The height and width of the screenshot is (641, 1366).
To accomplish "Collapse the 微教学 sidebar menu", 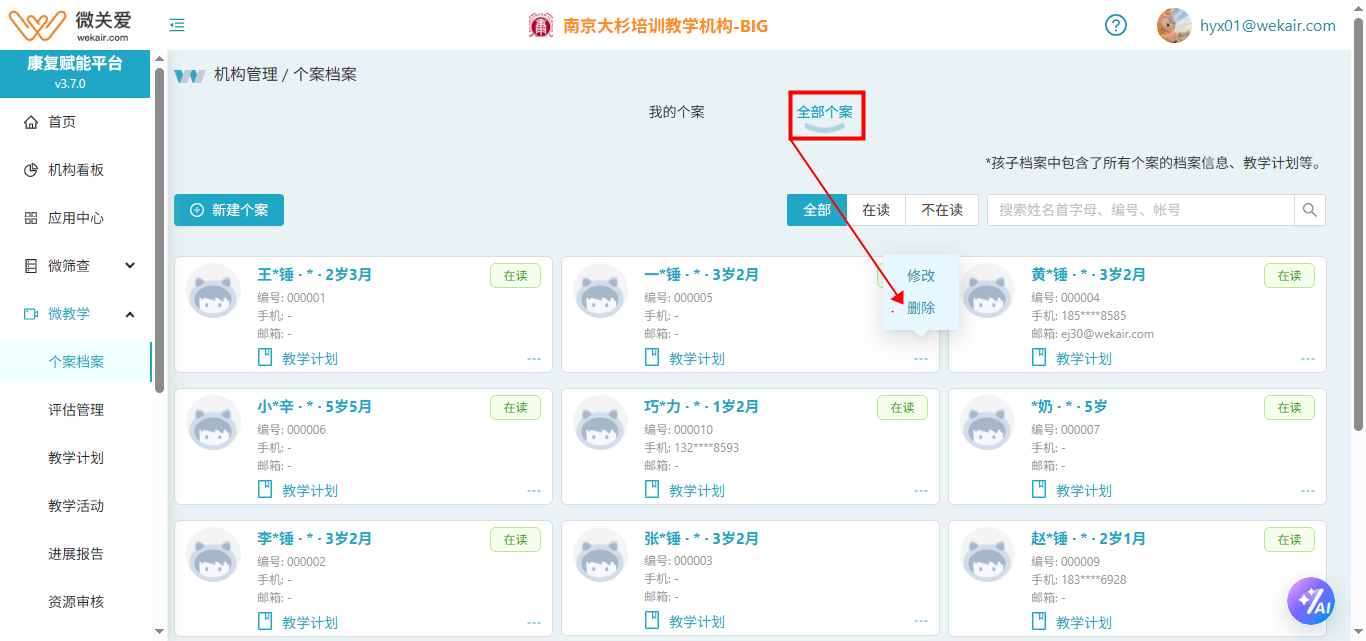I will pos(129,314).
